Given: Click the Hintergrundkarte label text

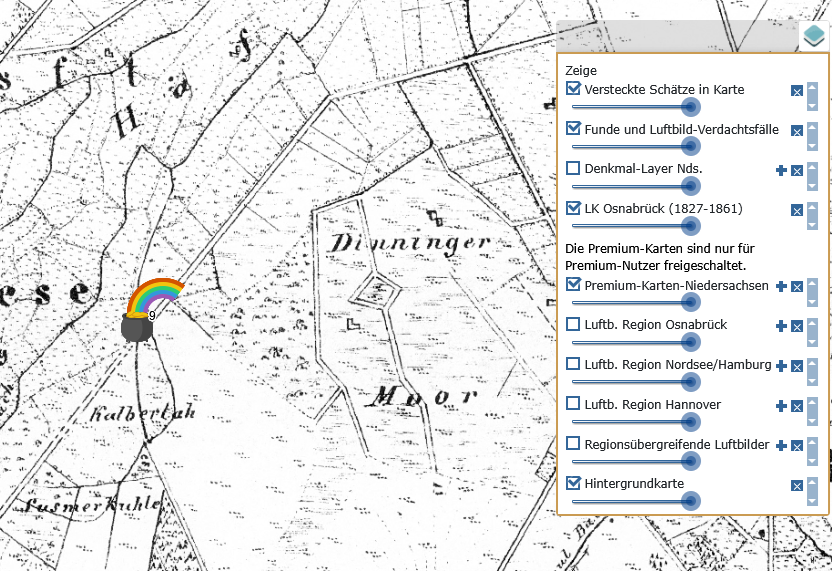Looking at the screenshot, I should point(634,483).
